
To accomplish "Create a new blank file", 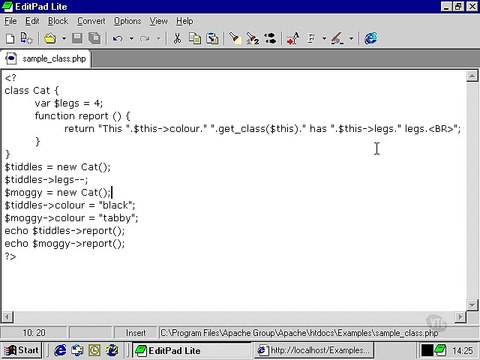I will point(10,39).
